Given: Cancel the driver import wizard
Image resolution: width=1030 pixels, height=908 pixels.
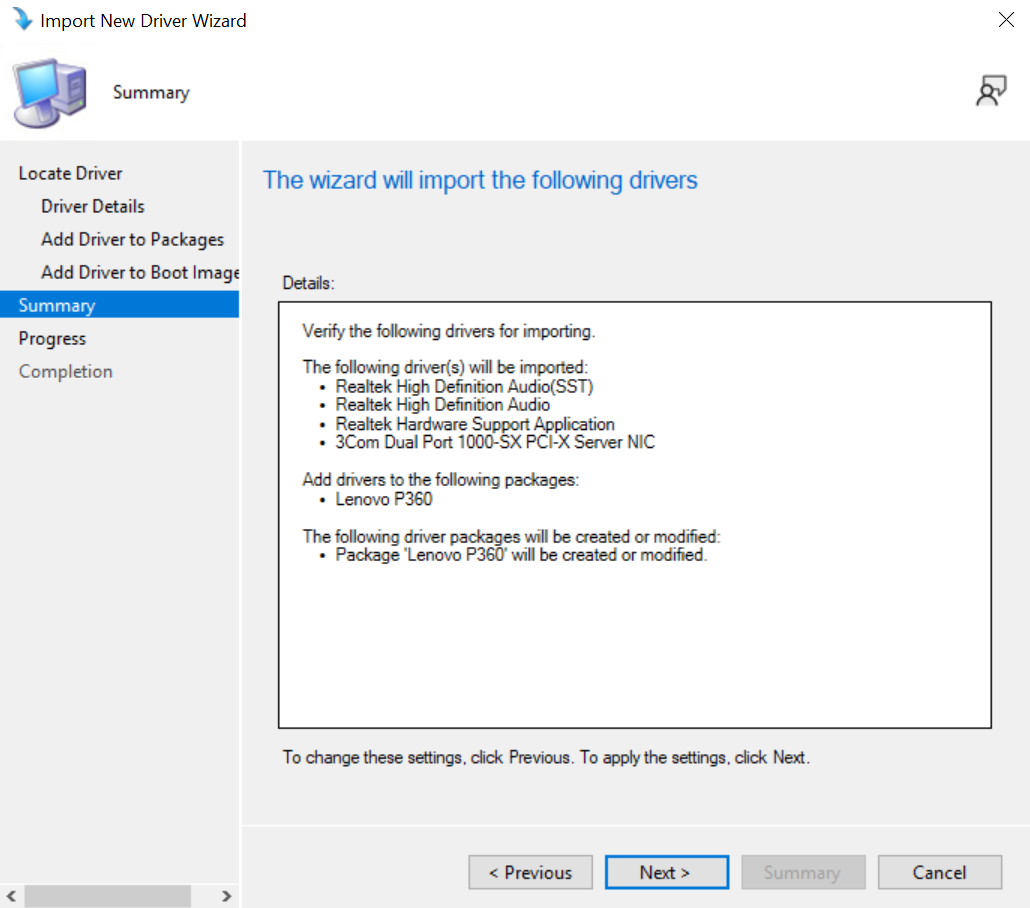Looking at the screenshot, I should (x=939, y=872).
